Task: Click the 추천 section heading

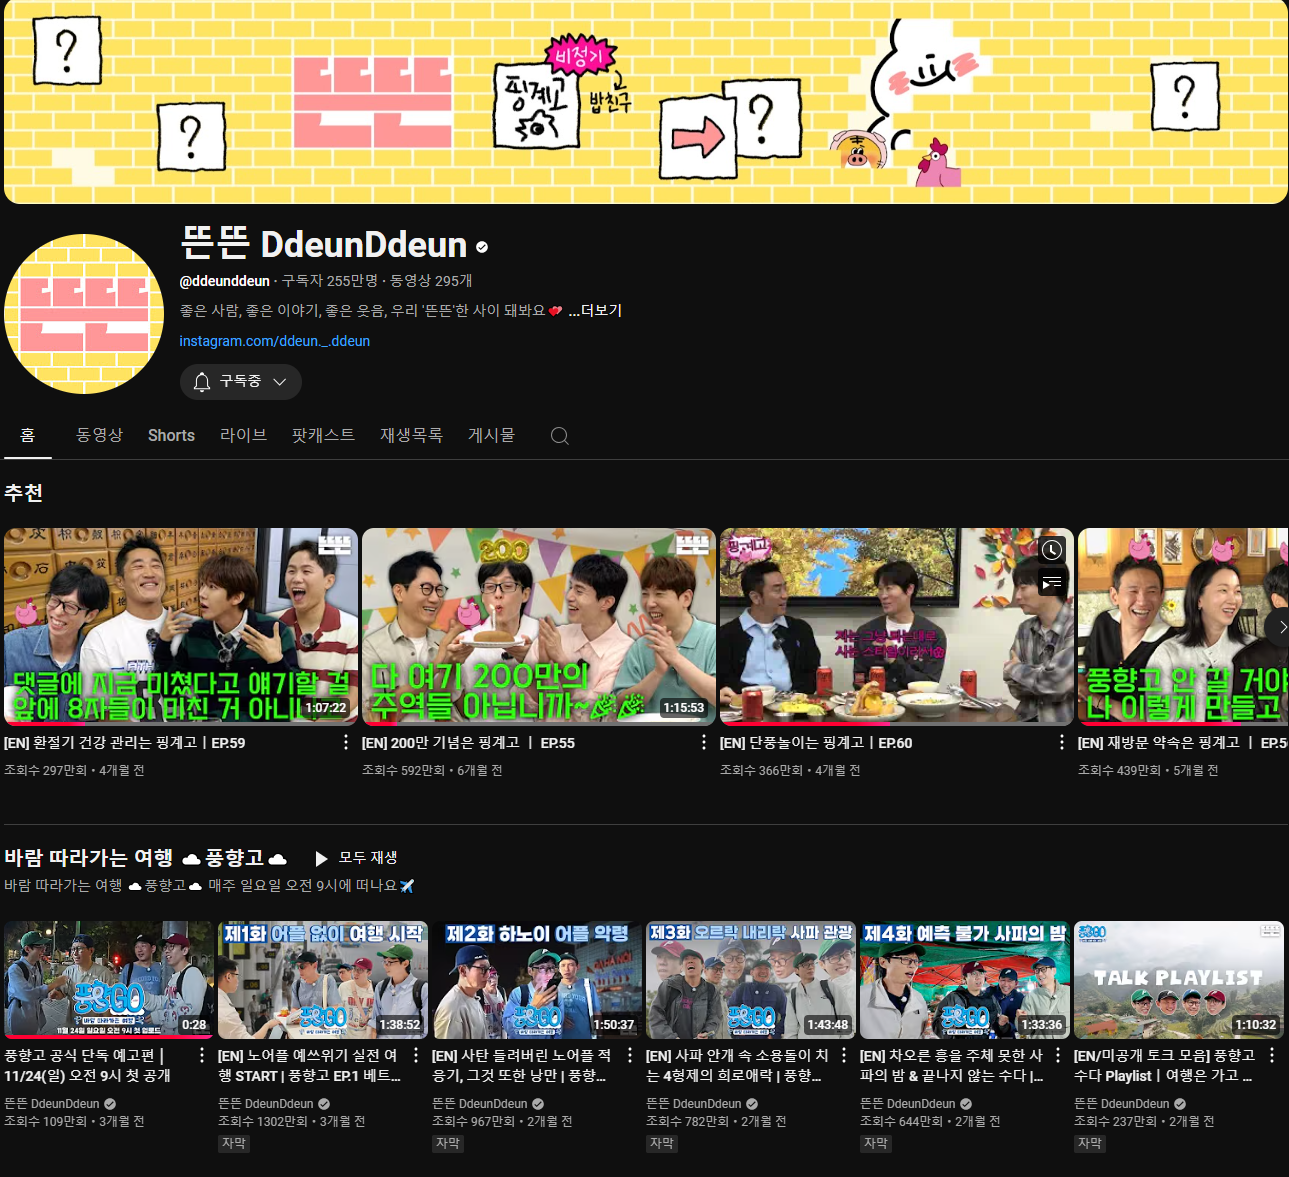Action: point(23,493)
